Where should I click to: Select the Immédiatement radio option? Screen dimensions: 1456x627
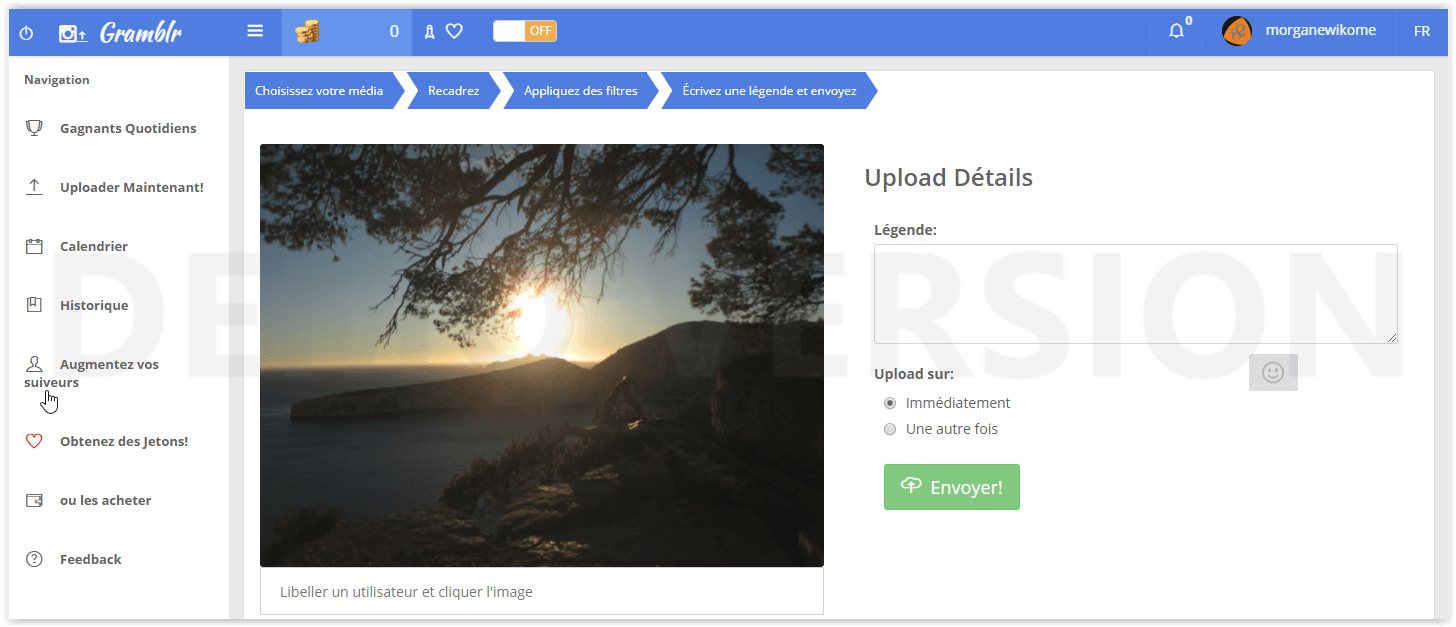coord(890,403)
